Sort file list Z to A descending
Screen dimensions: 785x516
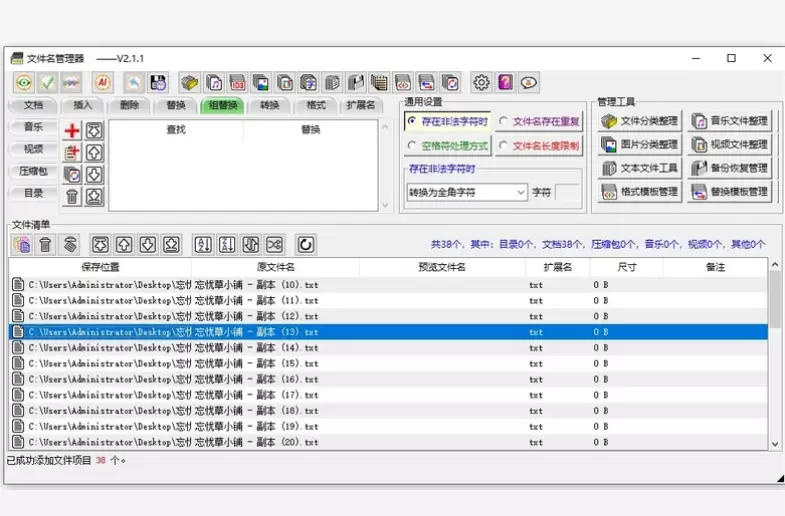[227, 245]
